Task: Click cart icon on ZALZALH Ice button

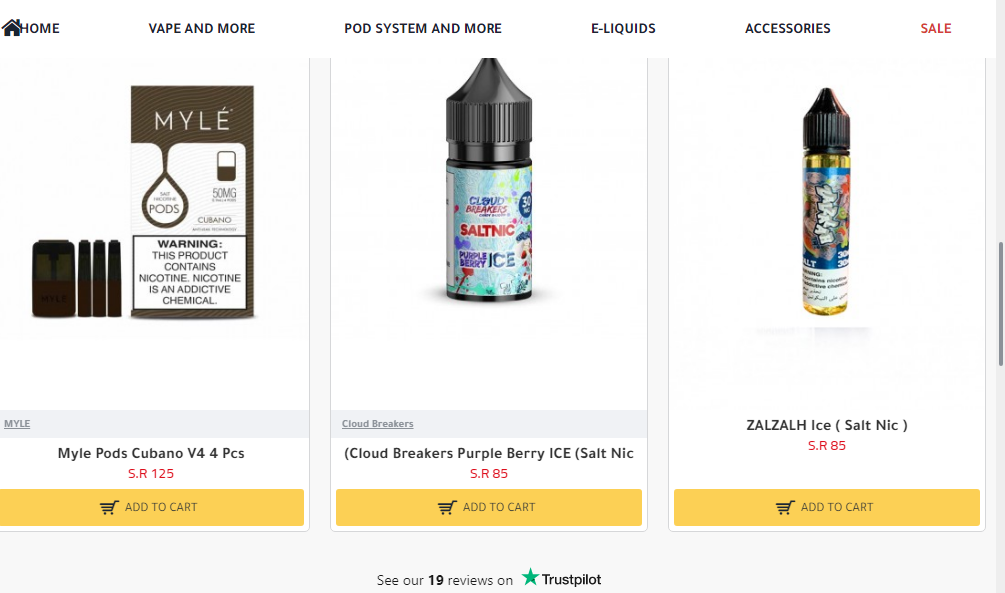Action: (785, 508)
